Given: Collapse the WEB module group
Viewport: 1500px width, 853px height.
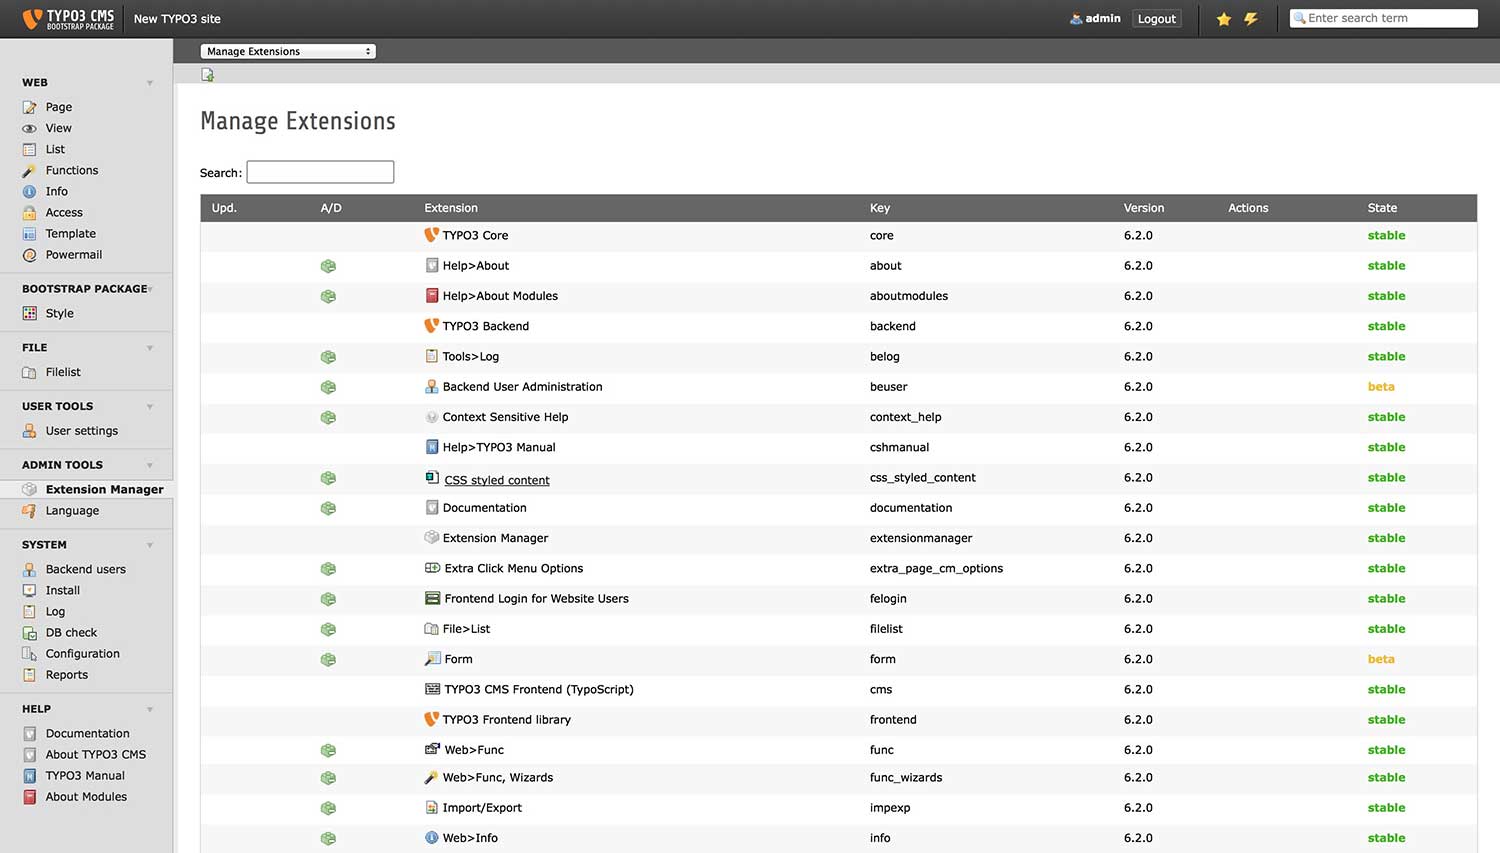Looking at the screenshot, I should [x=150, y=83].
